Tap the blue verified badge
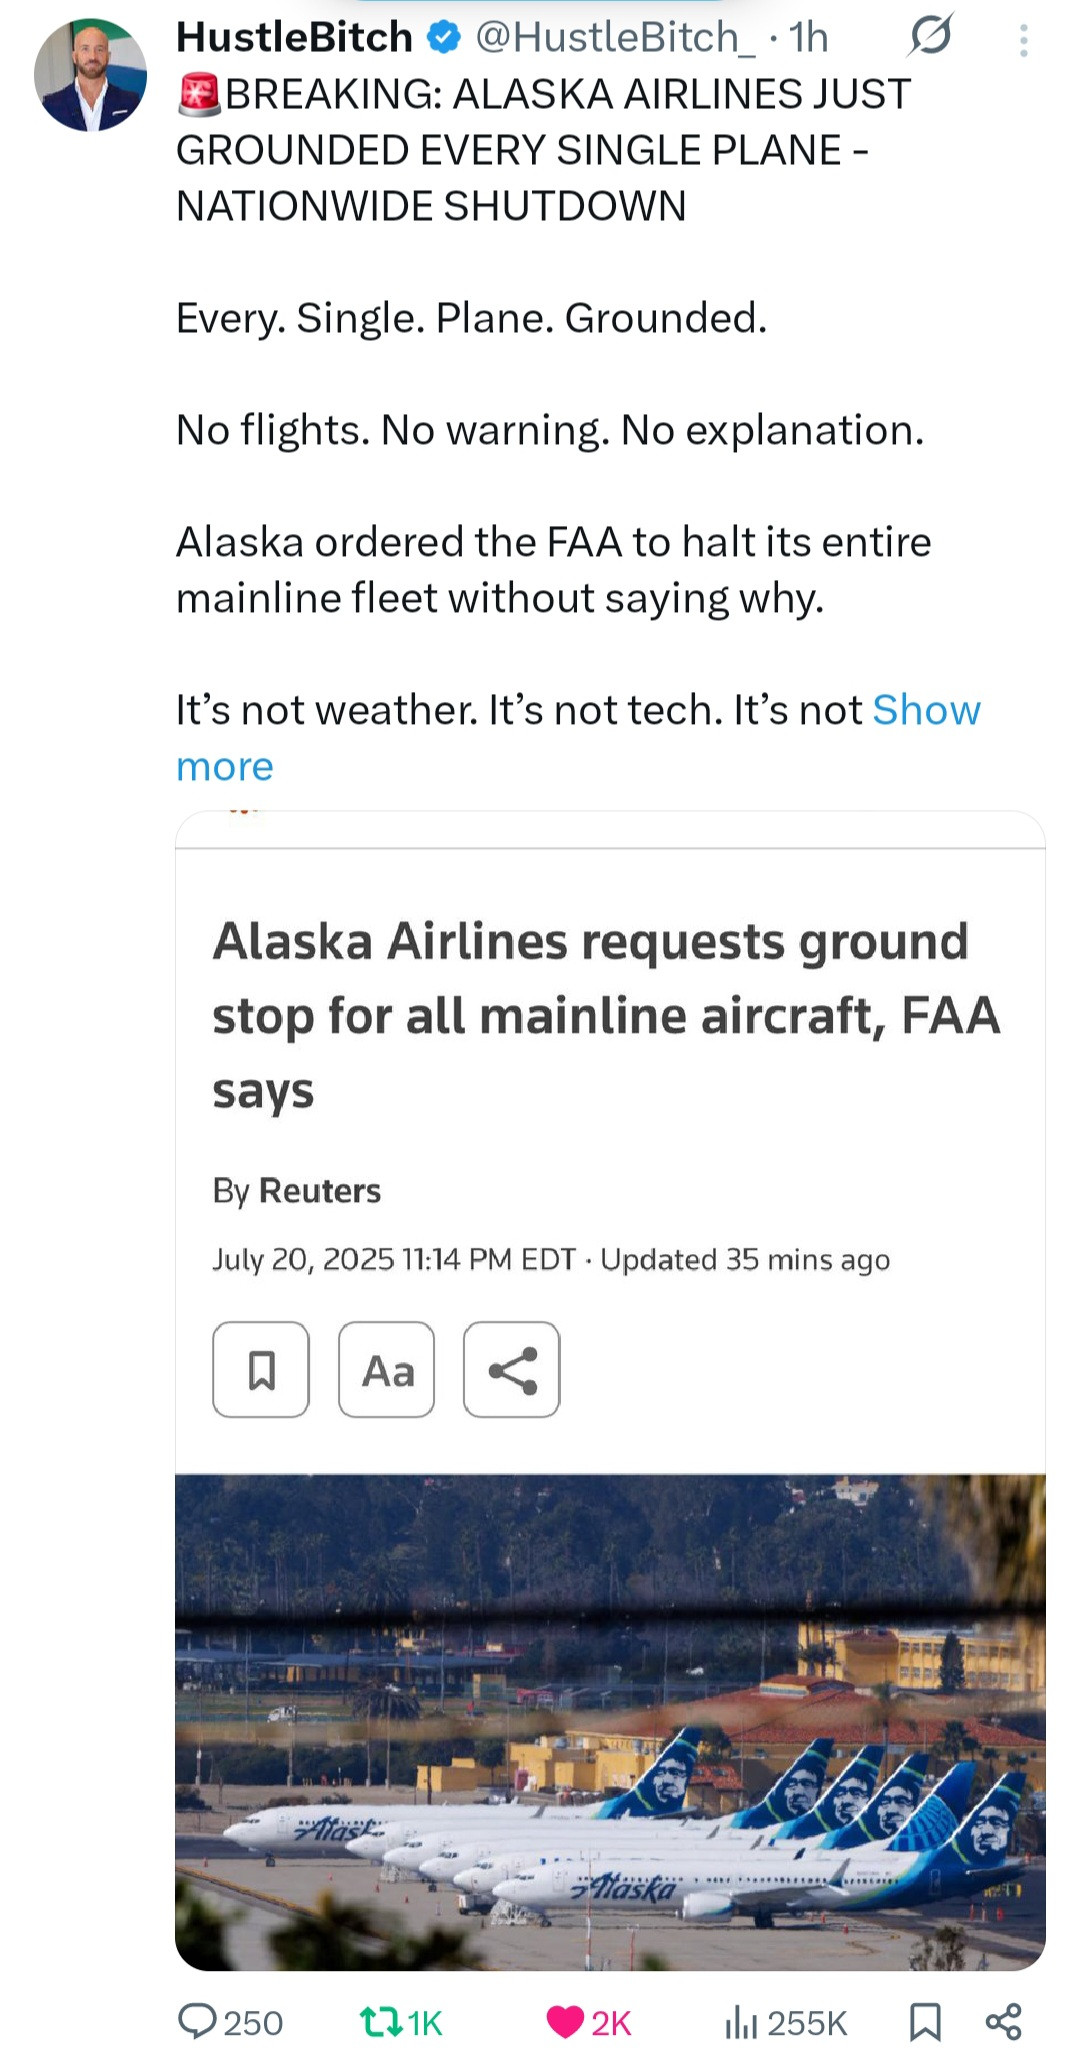 (443, 38)
